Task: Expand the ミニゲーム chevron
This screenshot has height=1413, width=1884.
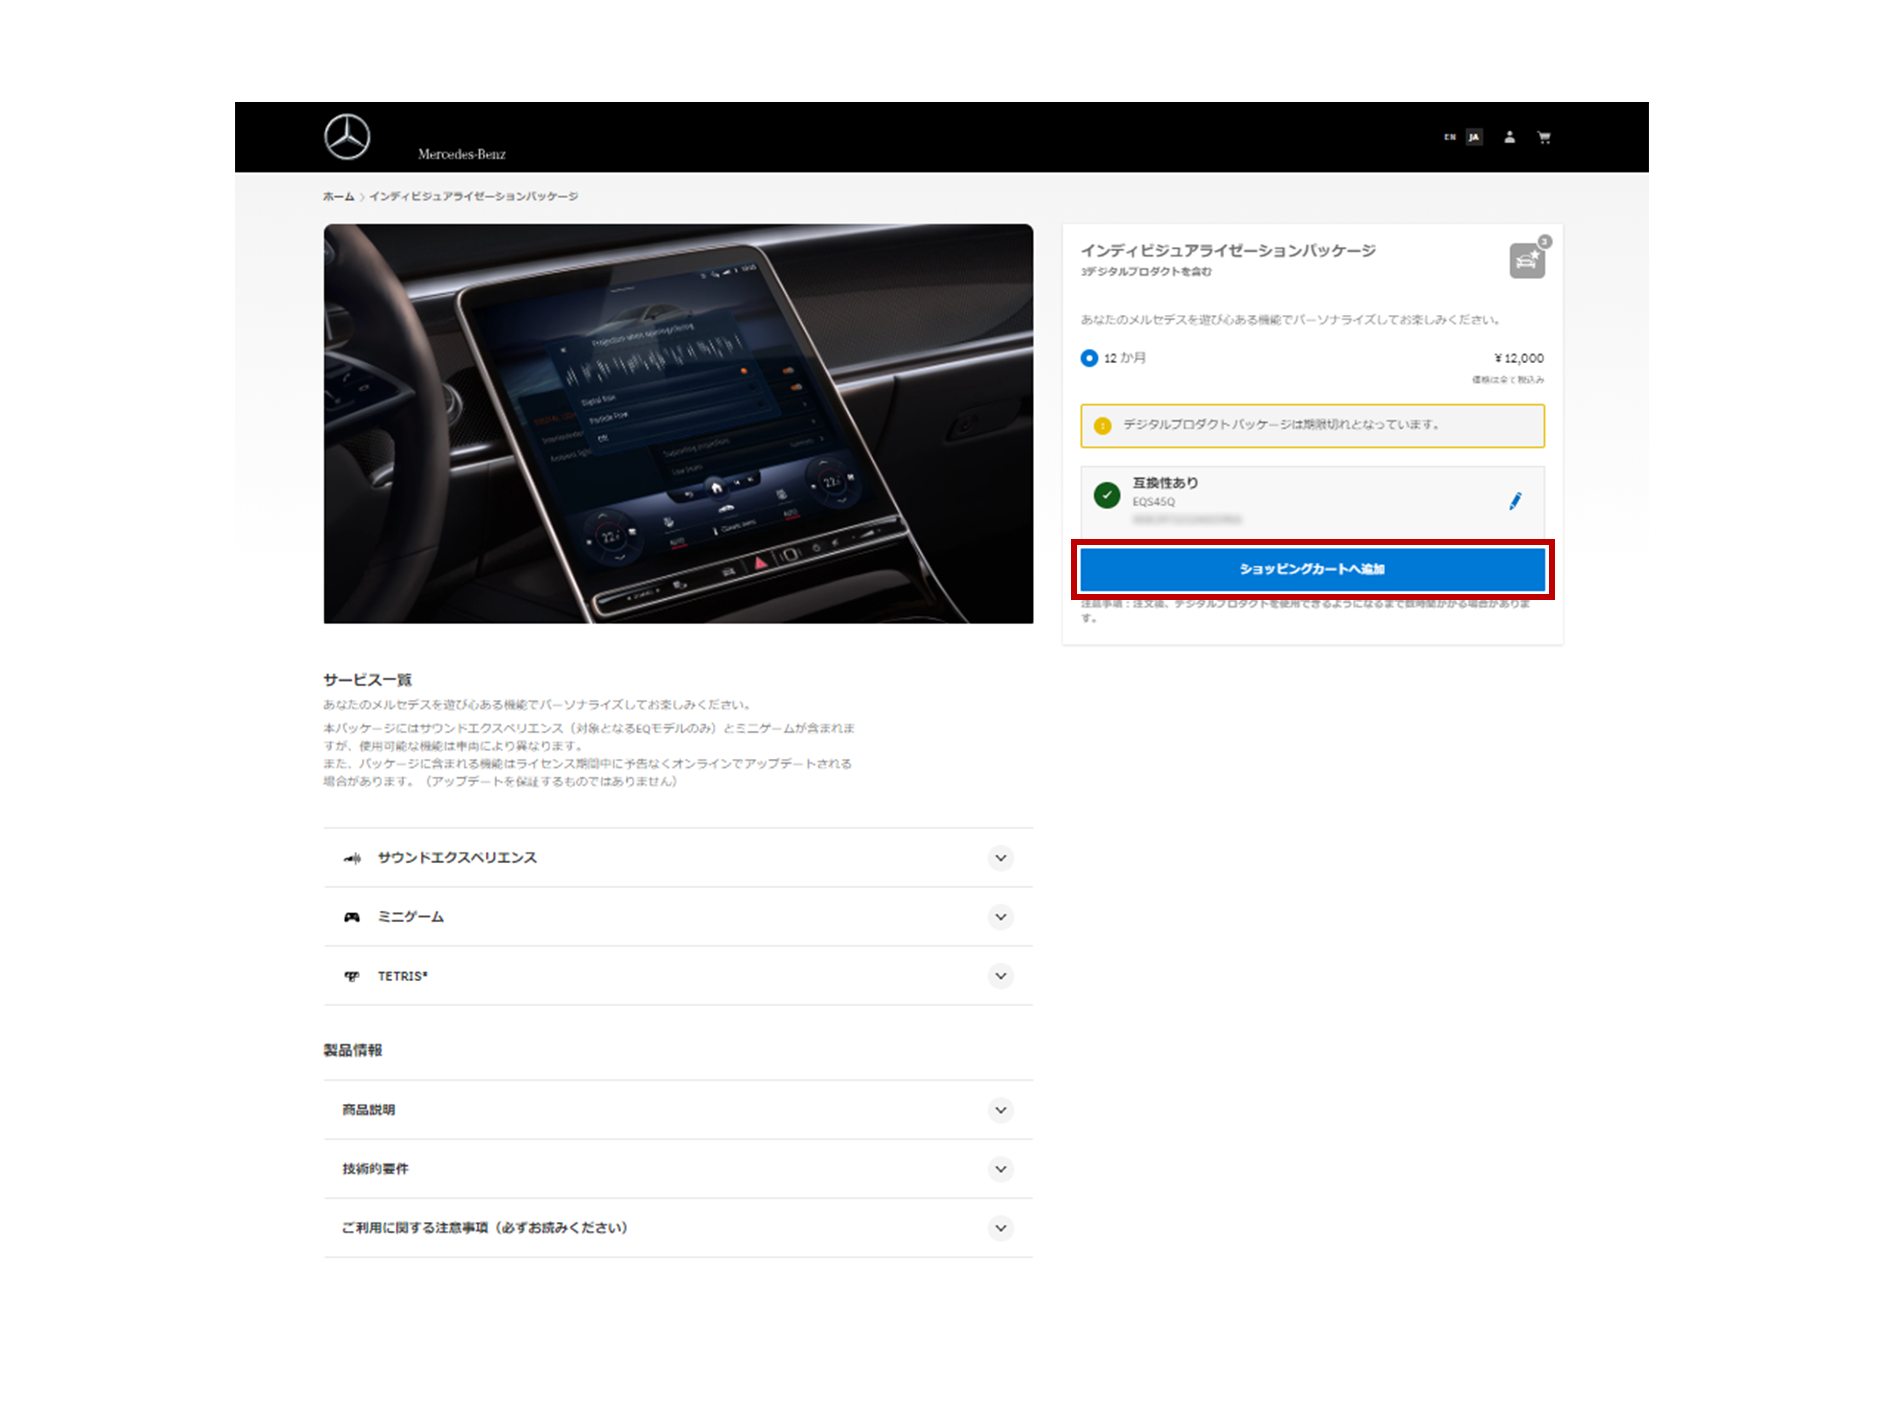Action: 1000,917
